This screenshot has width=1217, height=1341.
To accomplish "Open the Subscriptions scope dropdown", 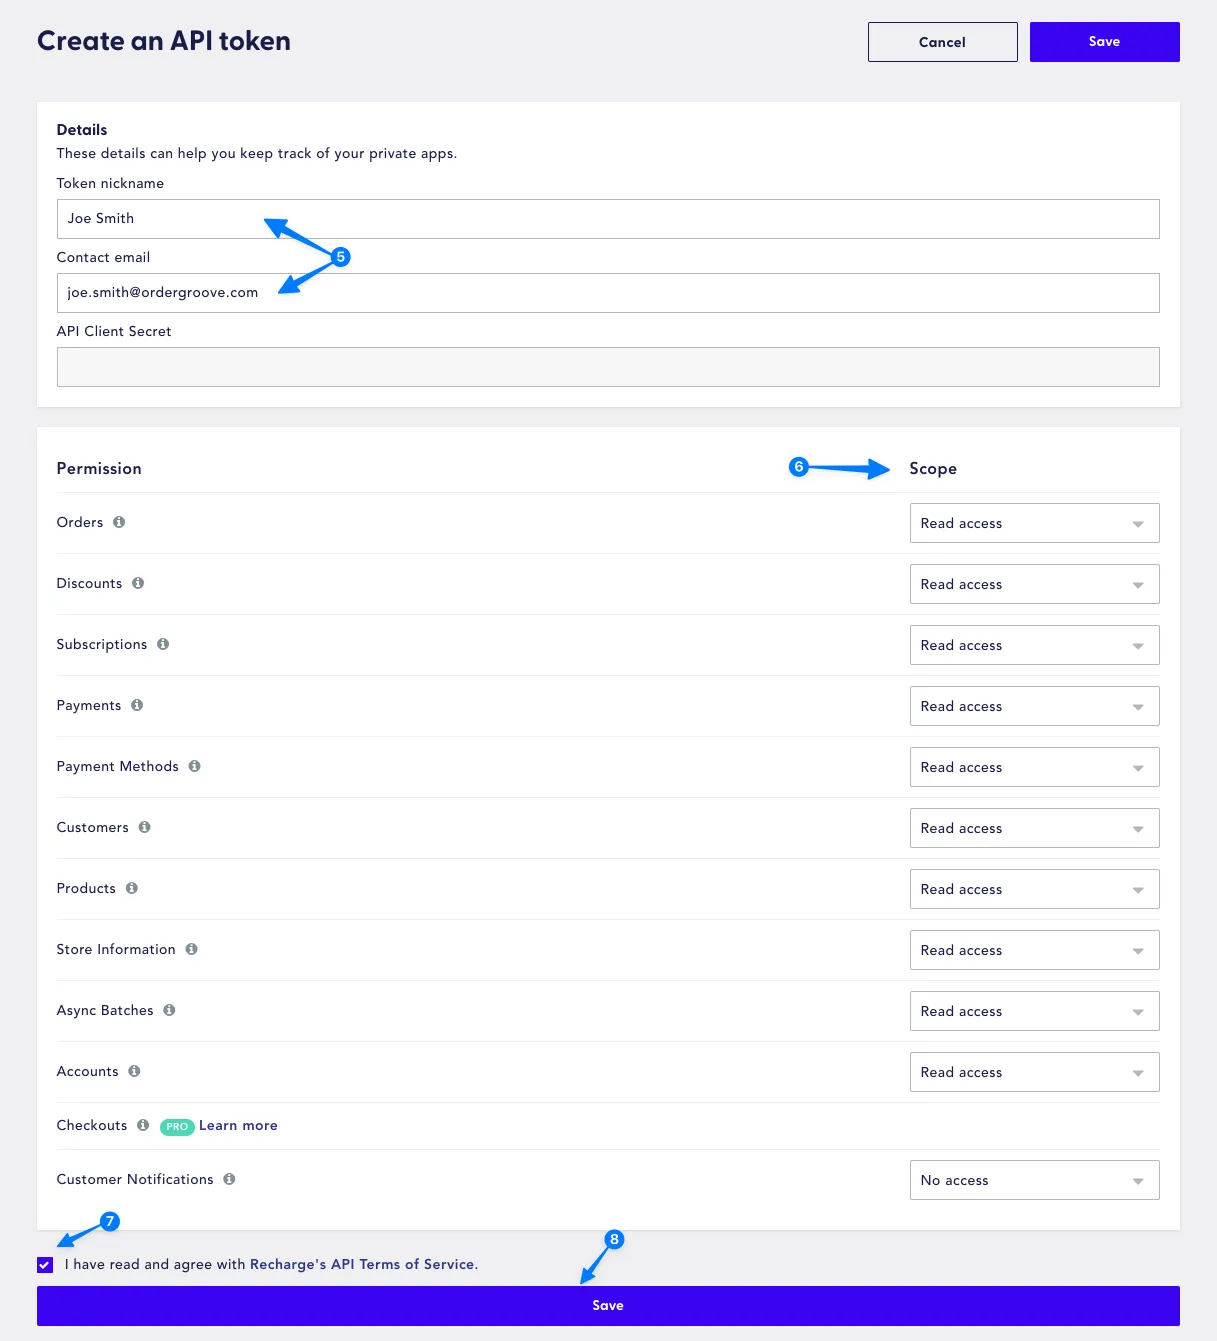I will pyautogui.click(x=1034, y=645).
